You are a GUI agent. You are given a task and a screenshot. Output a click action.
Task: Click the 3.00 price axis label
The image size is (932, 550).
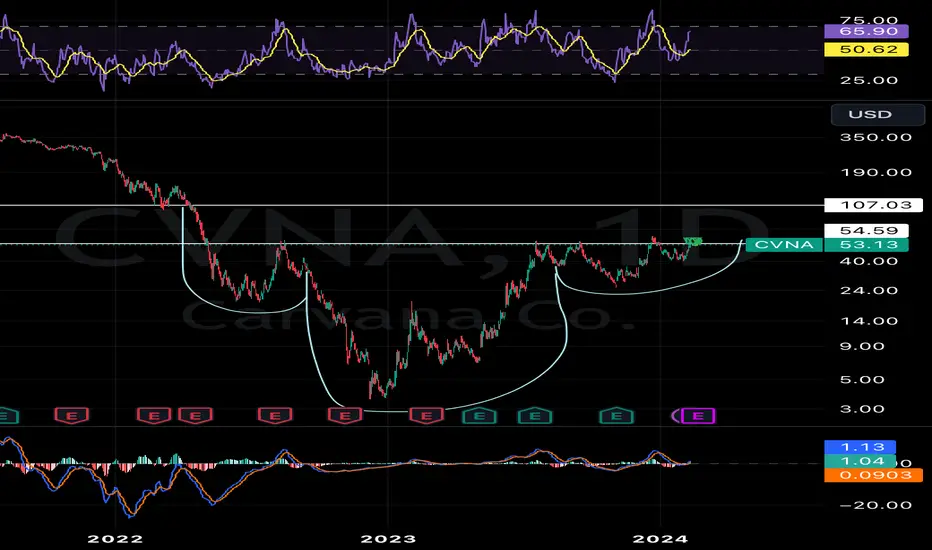[x=862, y=409]
